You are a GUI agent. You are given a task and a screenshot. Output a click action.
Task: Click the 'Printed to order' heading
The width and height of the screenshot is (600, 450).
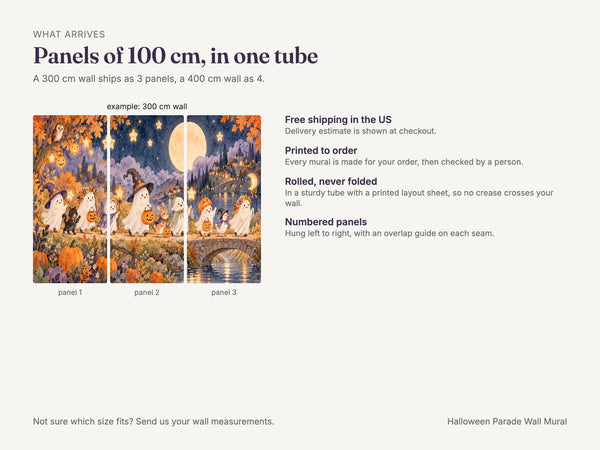[x=321, y=150]
